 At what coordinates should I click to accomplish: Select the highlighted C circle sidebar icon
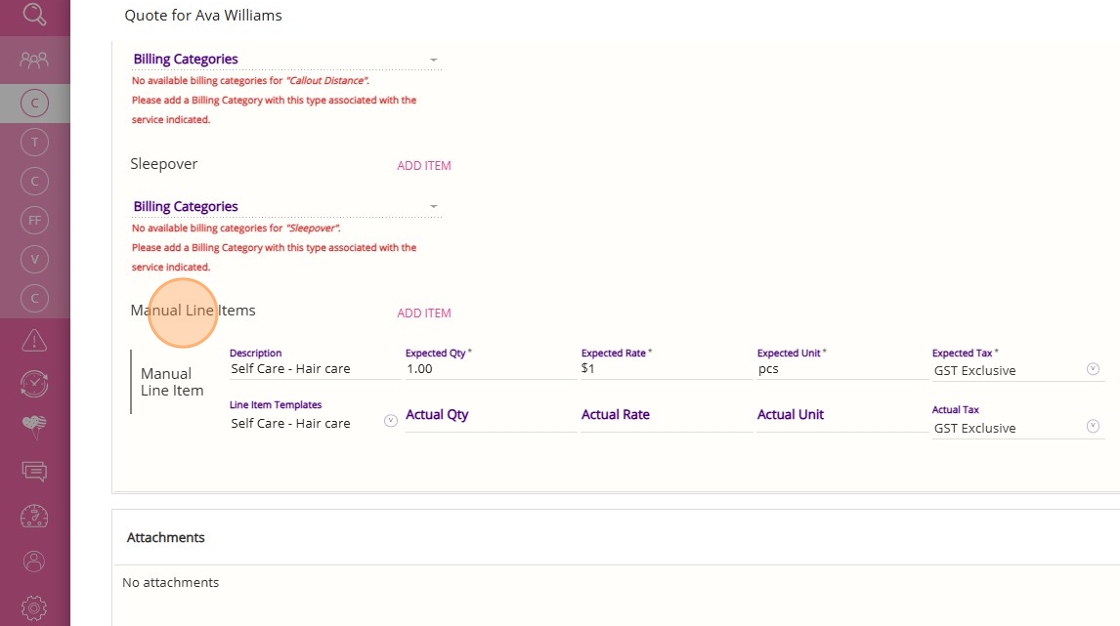click(x=34, y=103)
